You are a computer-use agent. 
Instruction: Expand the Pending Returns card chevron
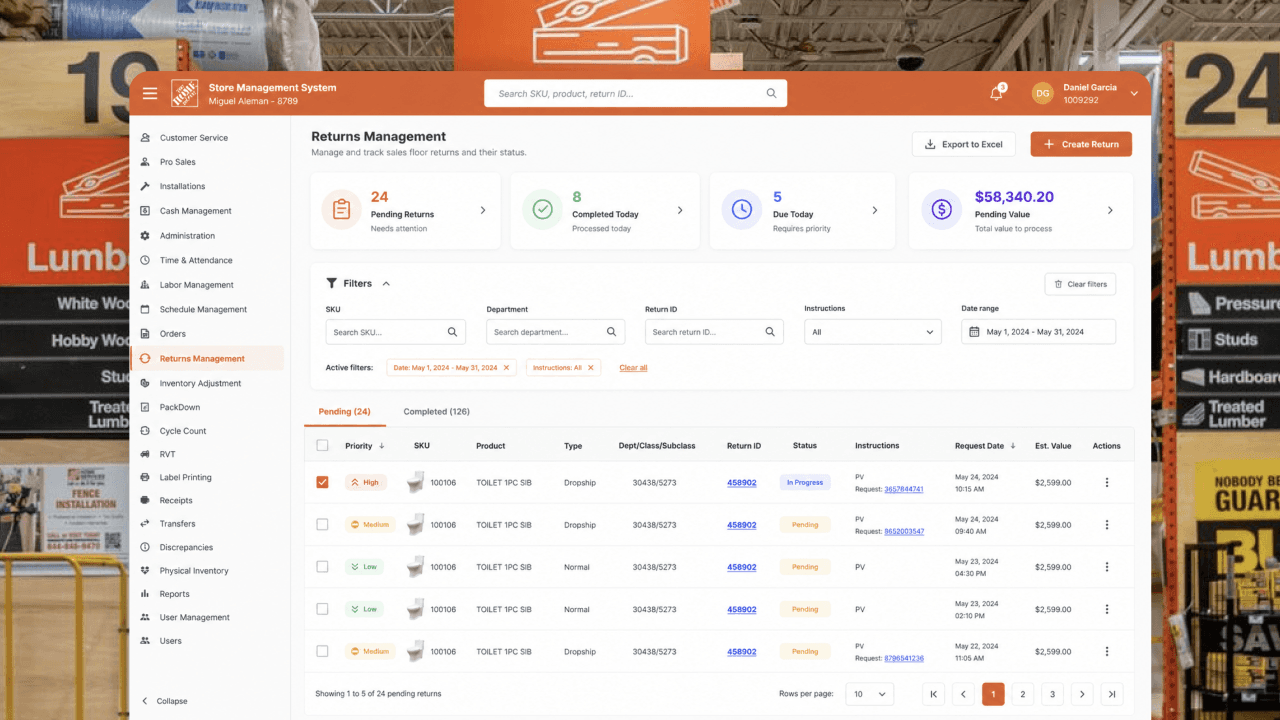click(x=483, y=210)
